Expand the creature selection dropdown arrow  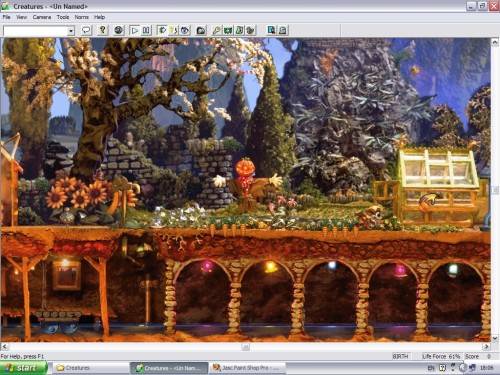click(71, 31)
